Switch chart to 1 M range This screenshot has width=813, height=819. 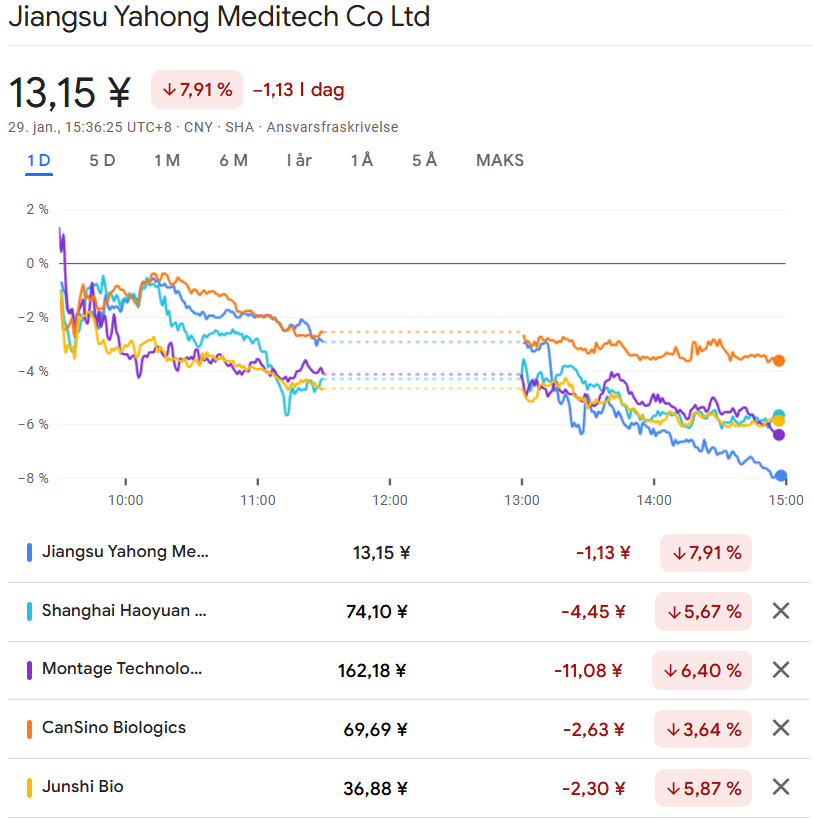click(167, 161)
